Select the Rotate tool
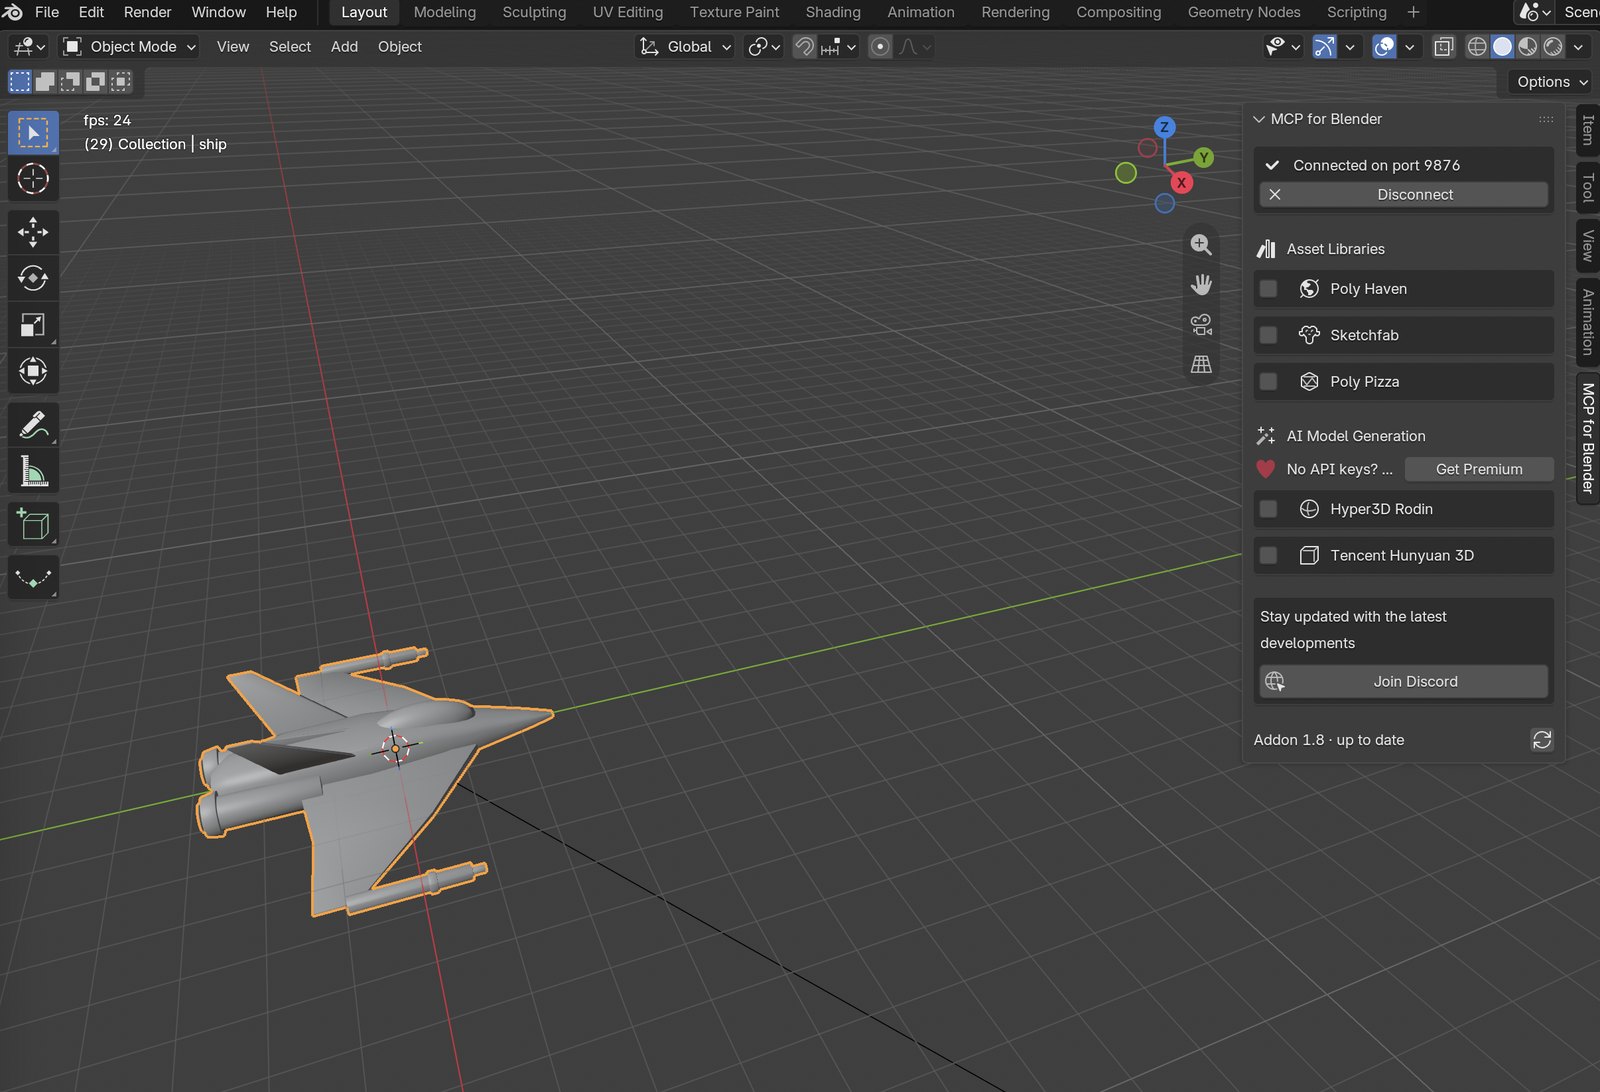1600x1092 pixels. (x=33, y=278)
